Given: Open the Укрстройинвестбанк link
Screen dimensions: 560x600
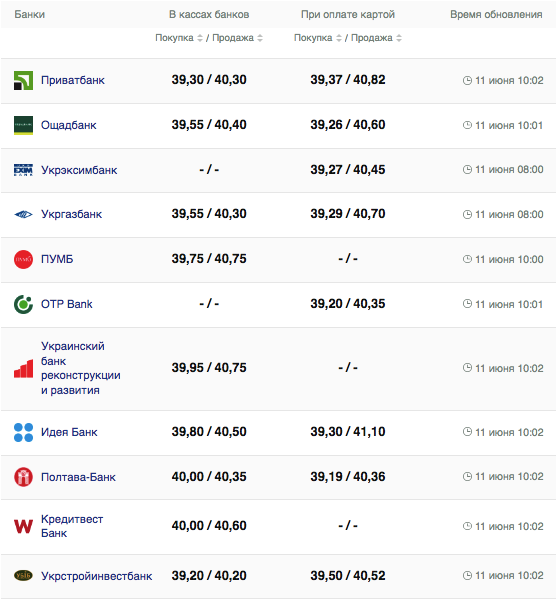Looking at the screenshot, I should [96, 576].
